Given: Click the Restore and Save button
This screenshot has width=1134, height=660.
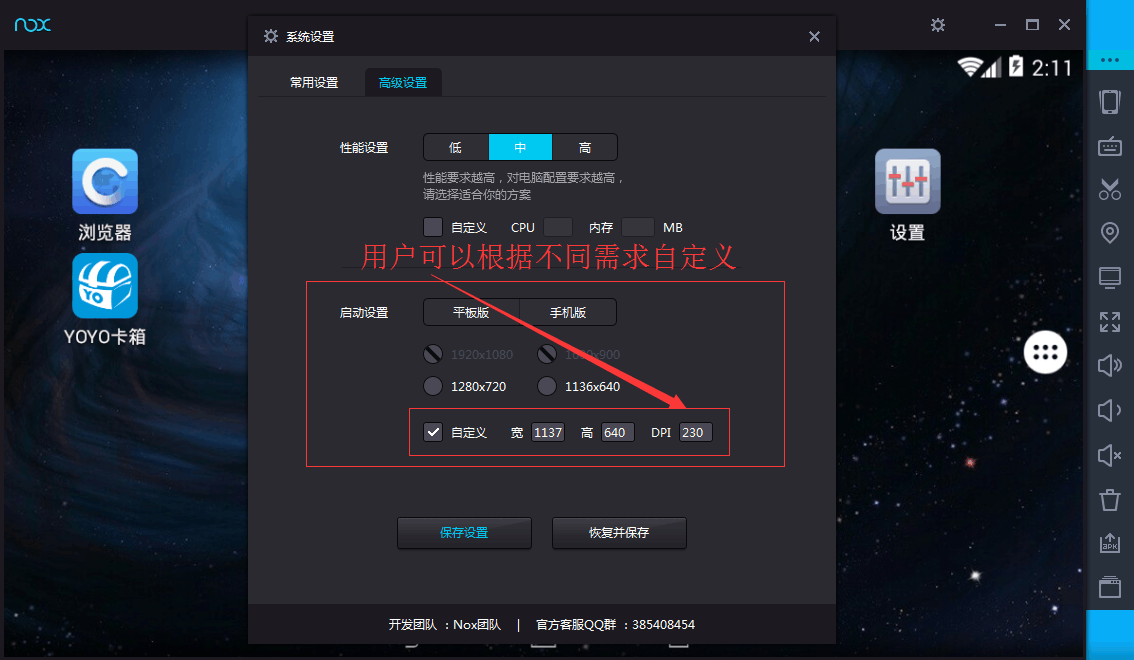Looking at the screenshot, I should [x=619, y=533].
